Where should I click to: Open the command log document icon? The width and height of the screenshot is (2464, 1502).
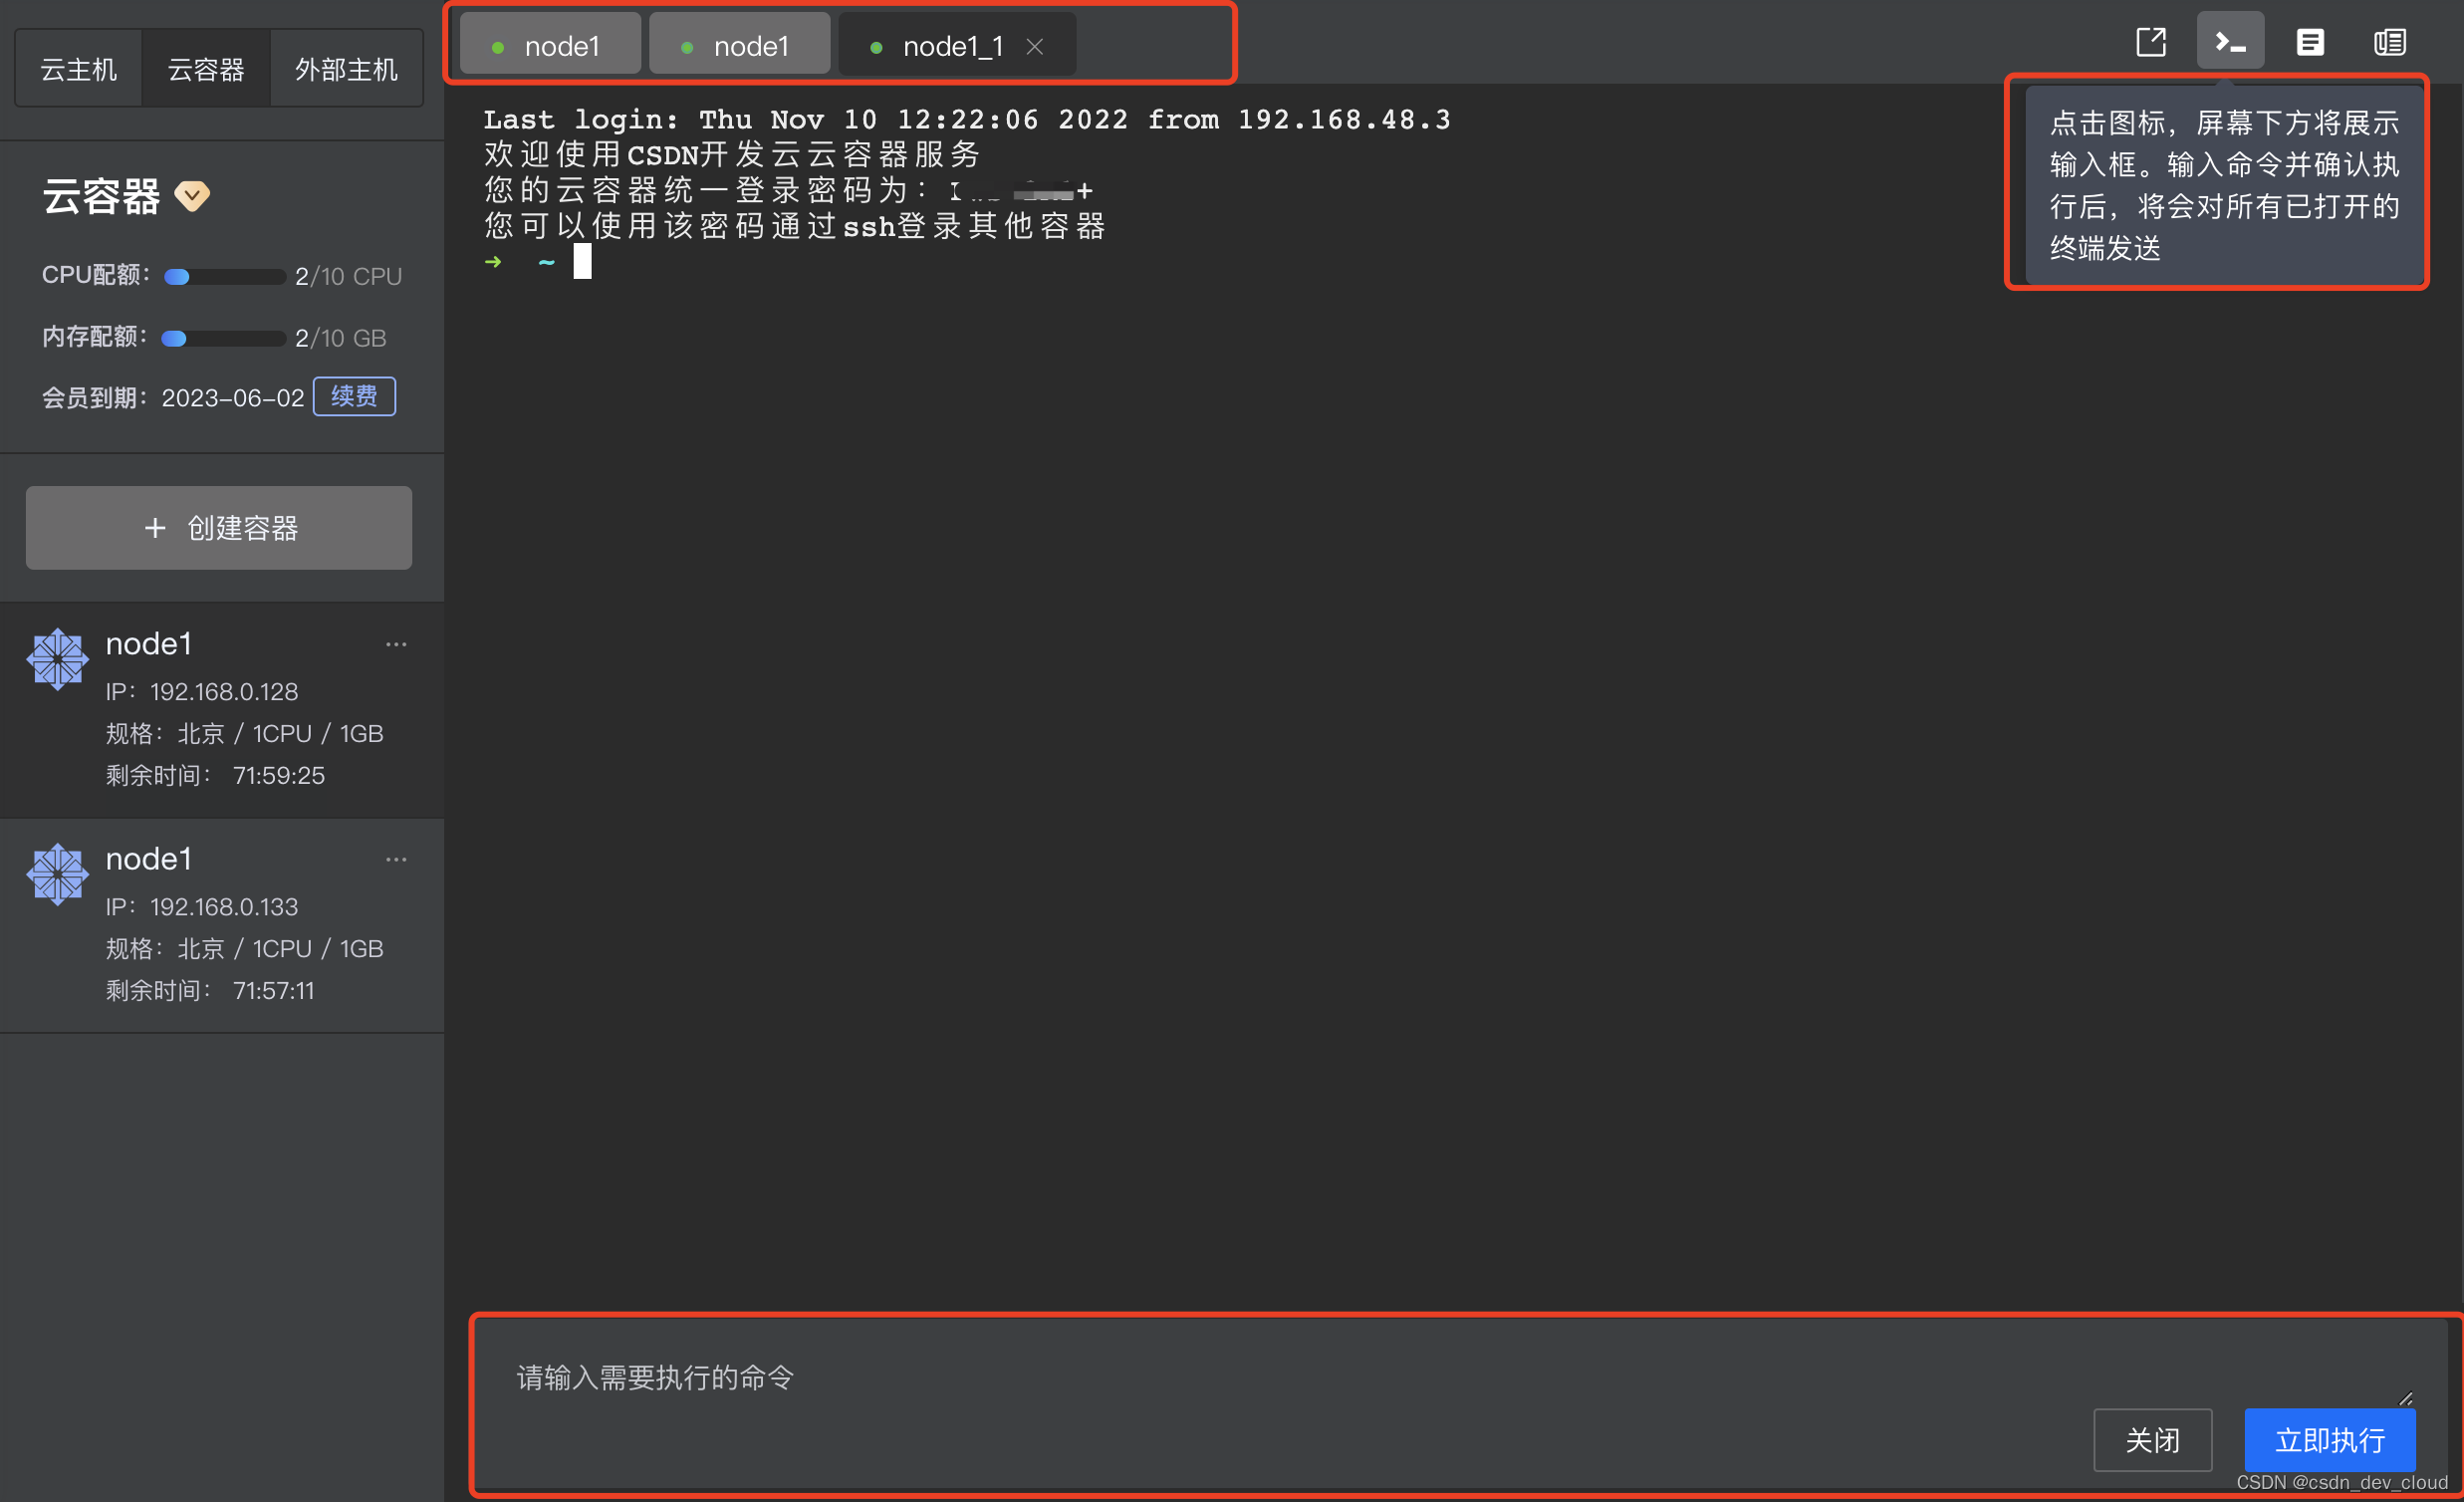[2310, 42]
